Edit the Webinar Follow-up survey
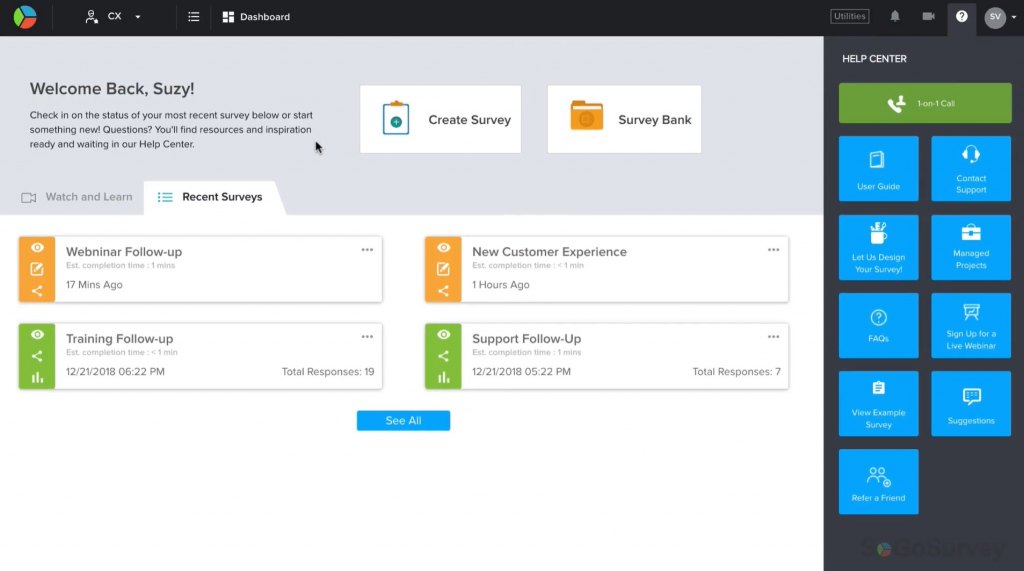Viewport: 1024px width, 571px height. point(37,269)
